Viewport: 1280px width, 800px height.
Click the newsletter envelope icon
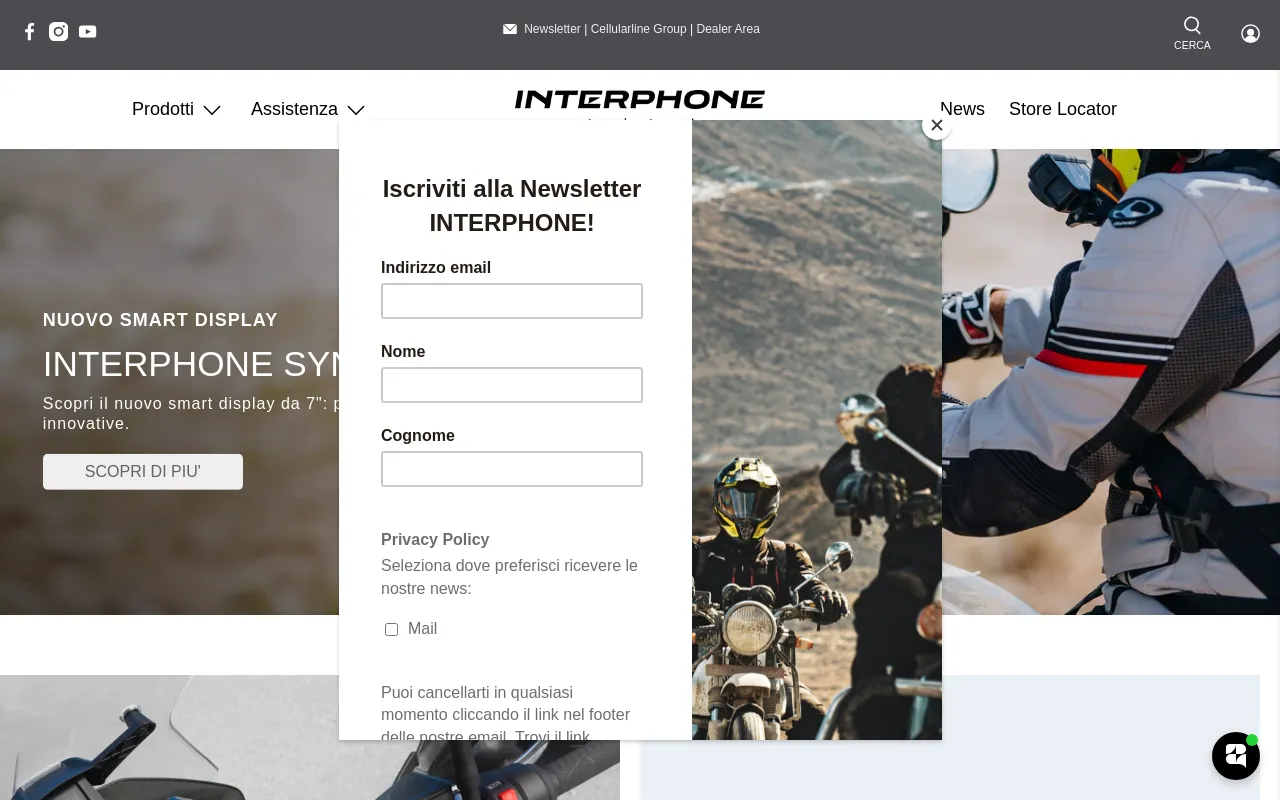click(510, 29)
